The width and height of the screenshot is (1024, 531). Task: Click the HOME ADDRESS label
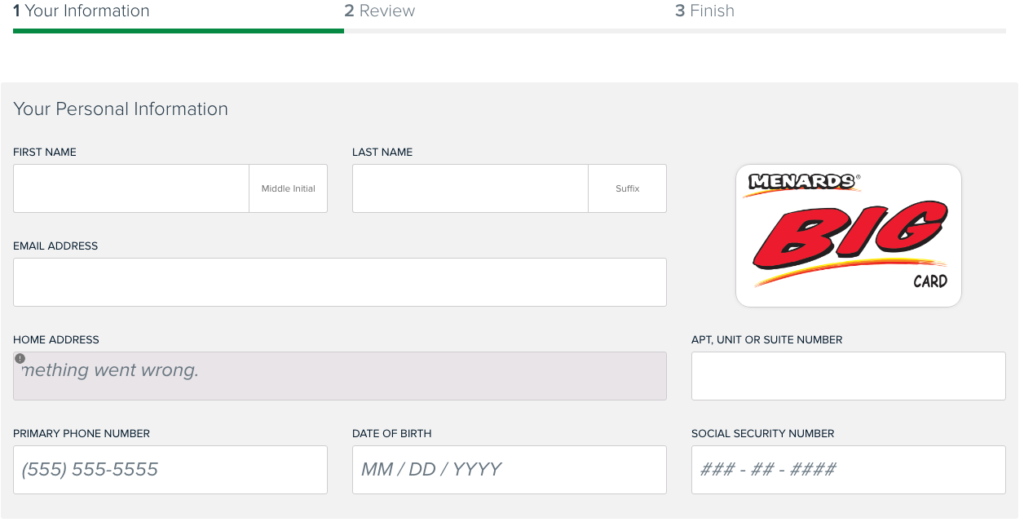(56, 340)
